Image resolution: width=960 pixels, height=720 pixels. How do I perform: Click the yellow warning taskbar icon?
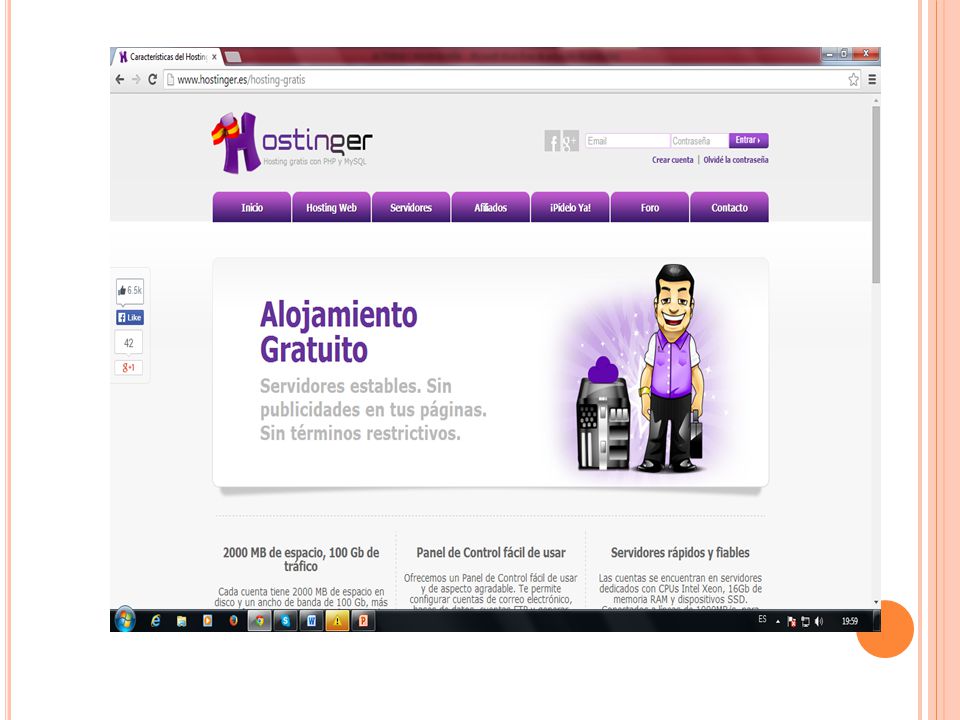click(337, 621)
